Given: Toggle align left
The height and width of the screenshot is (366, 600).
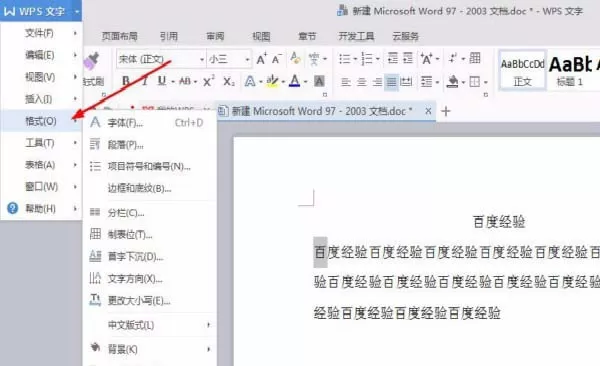Looking at the screenshot, I should [x=346, y=82].
